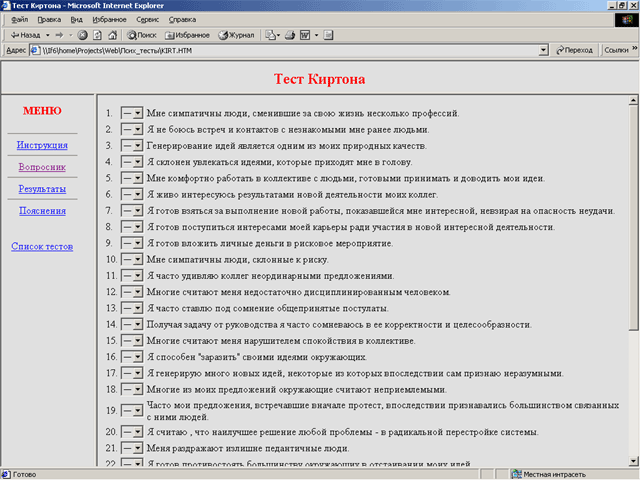The width and height of the screenshot is (640, 480).
Task: Open the Правка menu
Action: click(49, 20)
